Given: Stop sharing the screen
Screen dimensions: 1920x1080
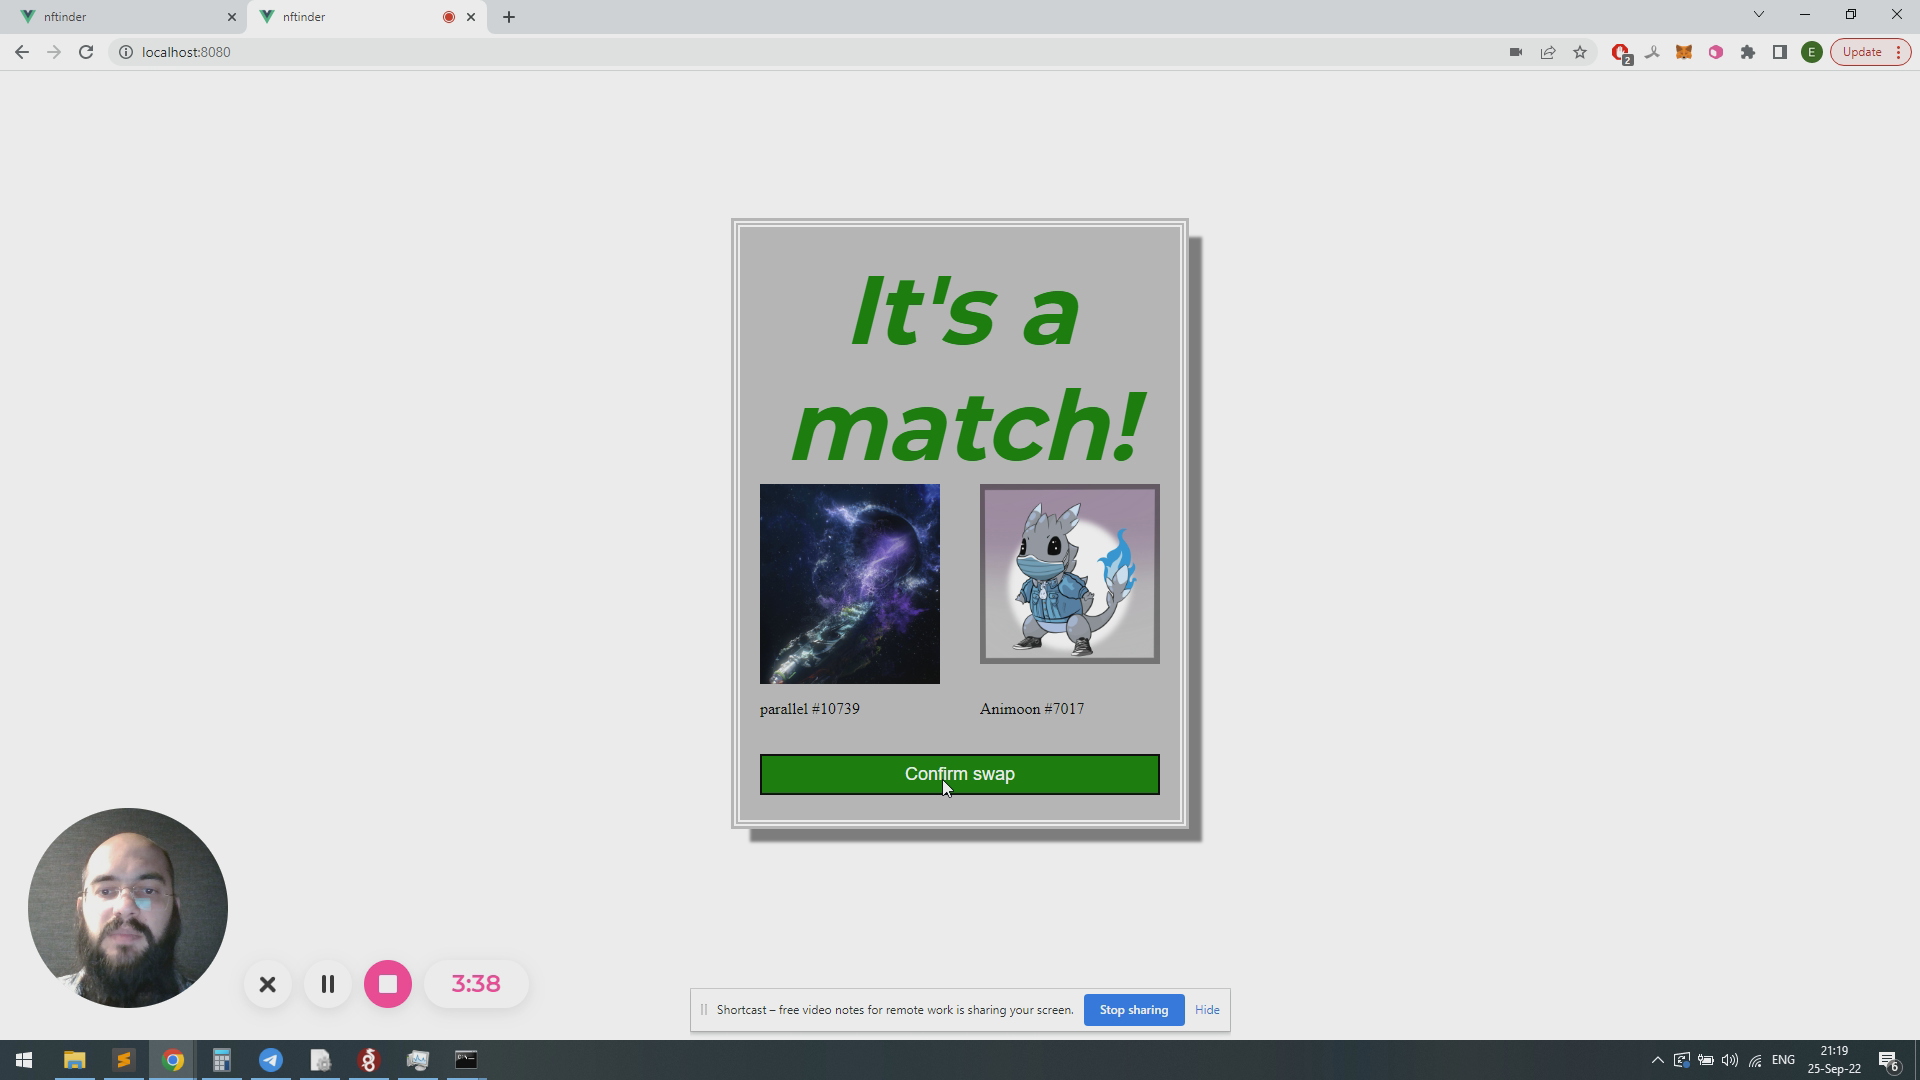Looking at the screenshot, I should [x=1134, y=1010].
